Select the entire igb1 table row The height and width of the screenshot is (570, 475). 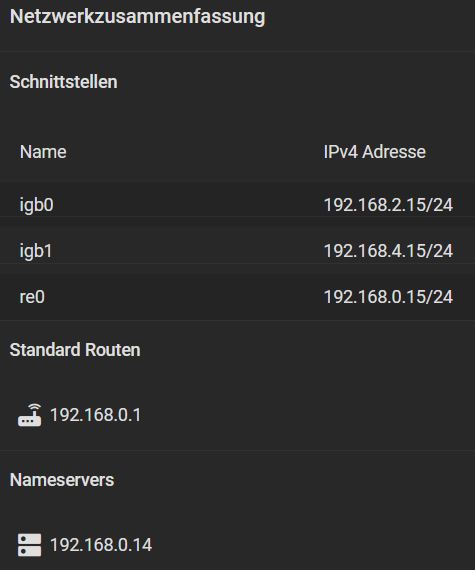[237, 251]
